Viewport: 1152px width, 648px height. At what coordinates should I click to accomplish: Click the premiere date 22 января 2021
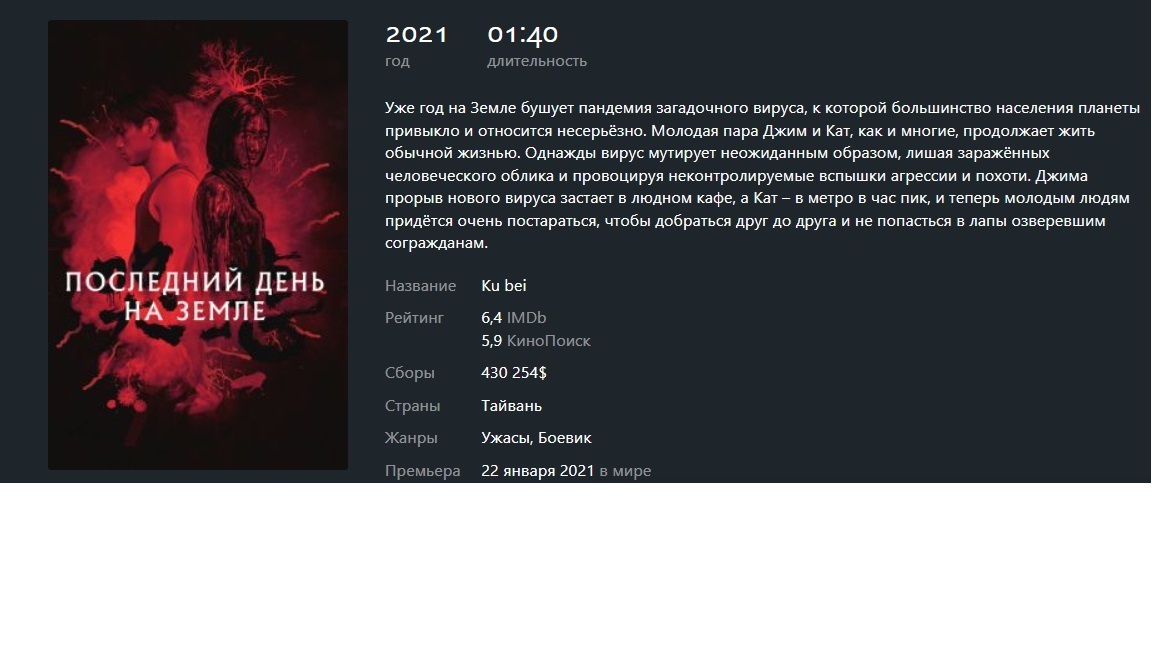click(537, 470)
